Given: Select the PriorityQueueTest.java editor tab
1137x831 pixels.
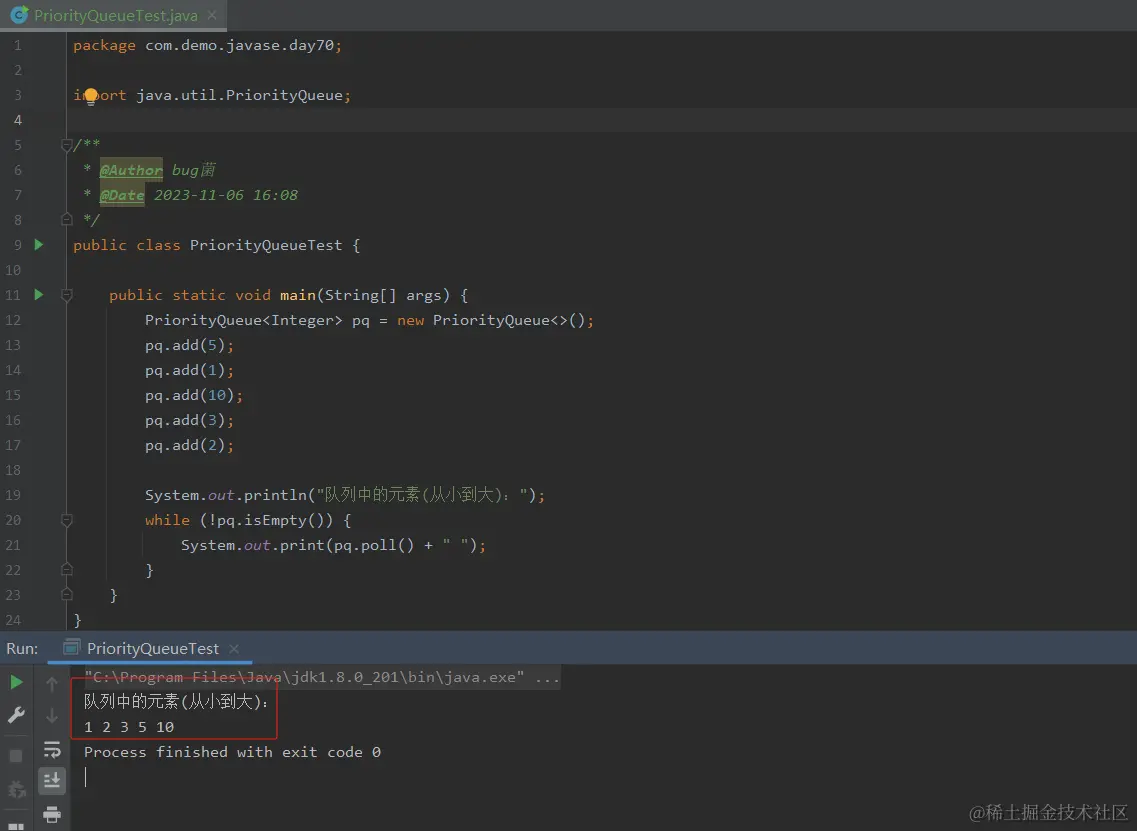Looking at the screenshot, I should pyautogui.click(x=115, y=15).
